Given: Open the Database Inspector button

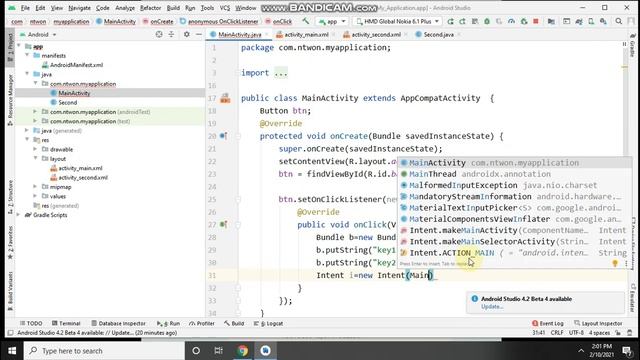Looking at the screenshot, I should [x=118, y=323].
